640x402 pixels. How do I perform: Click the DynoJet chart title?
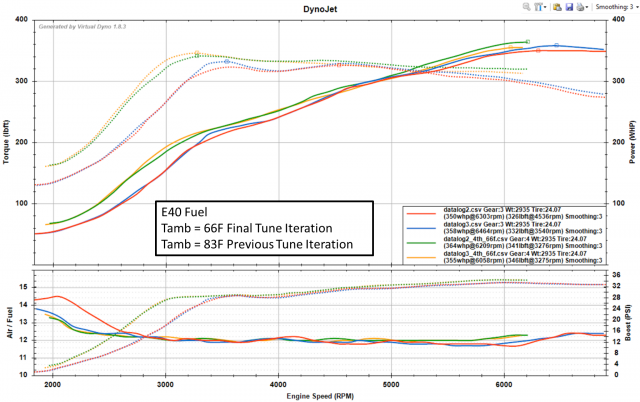pos(320,9)
